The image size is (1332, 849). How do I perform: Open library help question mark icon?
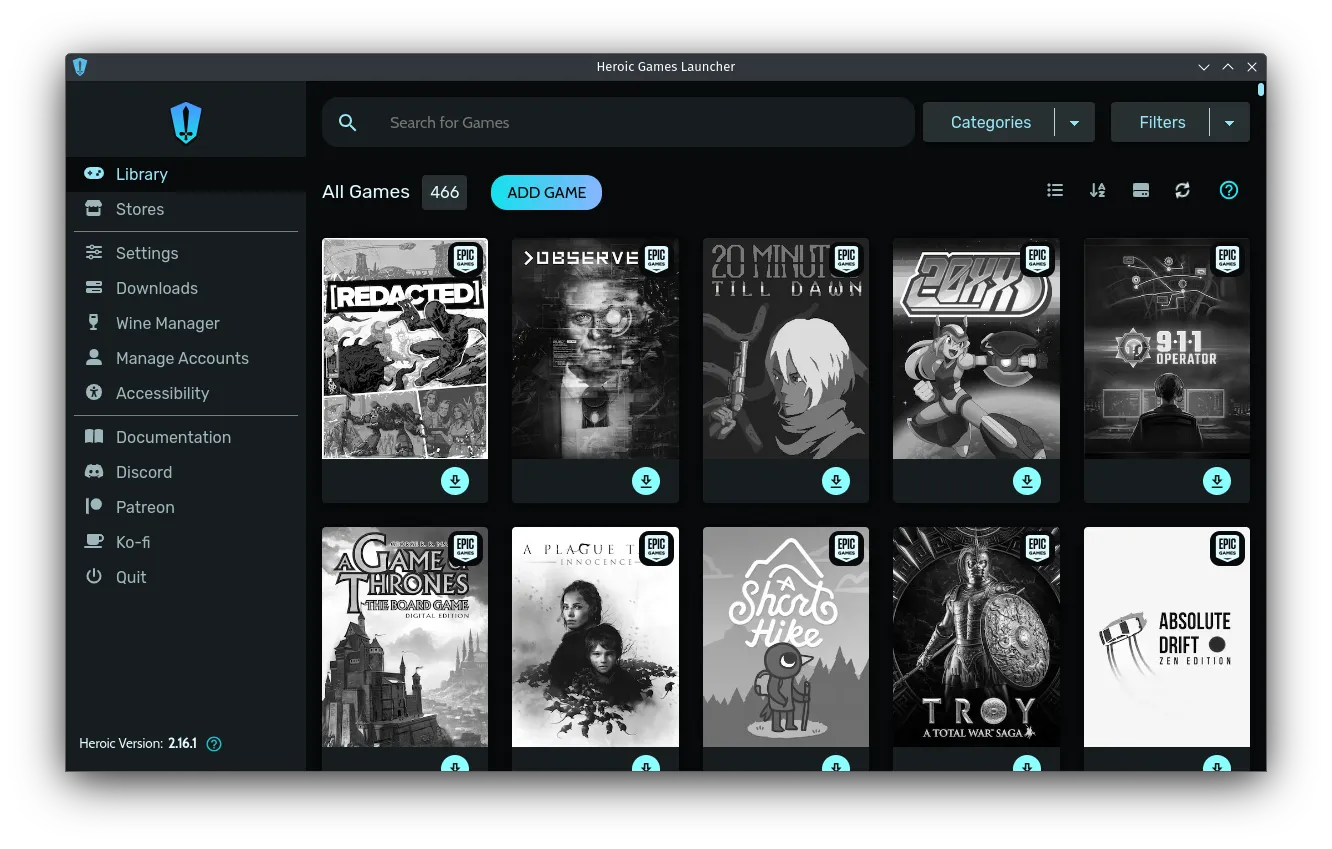pyautogui.click(x=1229, y=190)
